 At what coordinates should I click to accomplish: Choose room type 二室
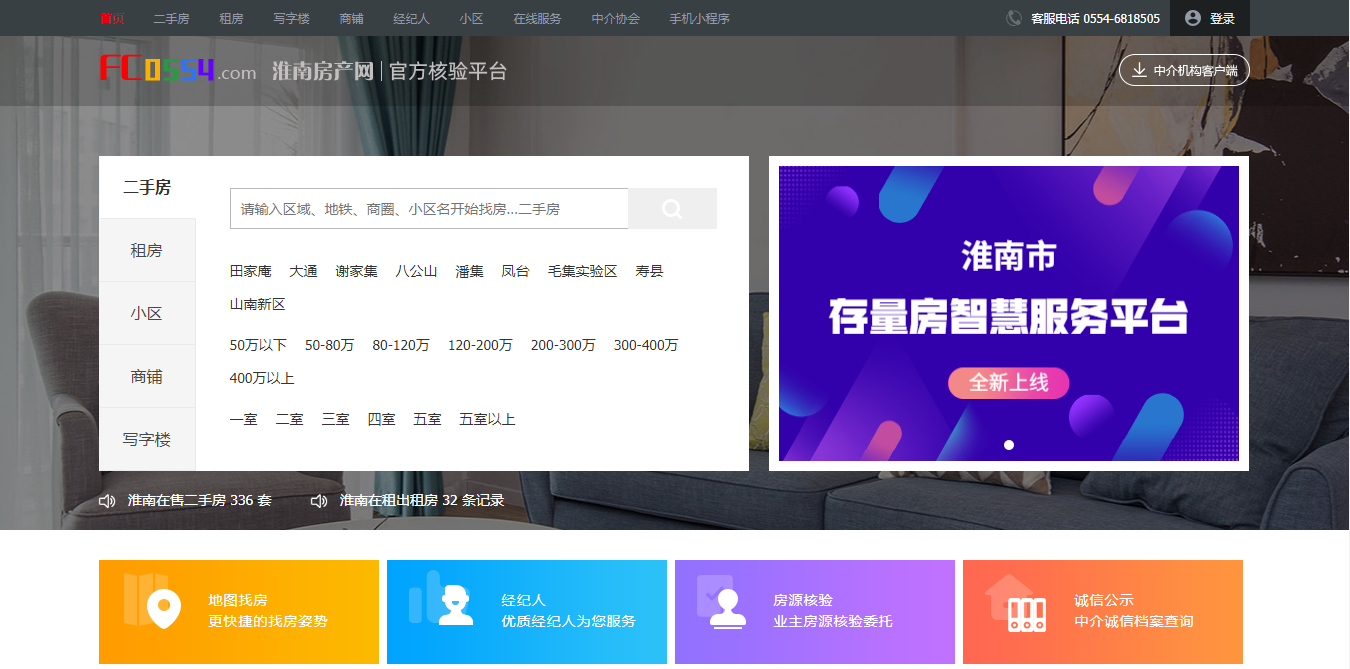click(289, 419)
